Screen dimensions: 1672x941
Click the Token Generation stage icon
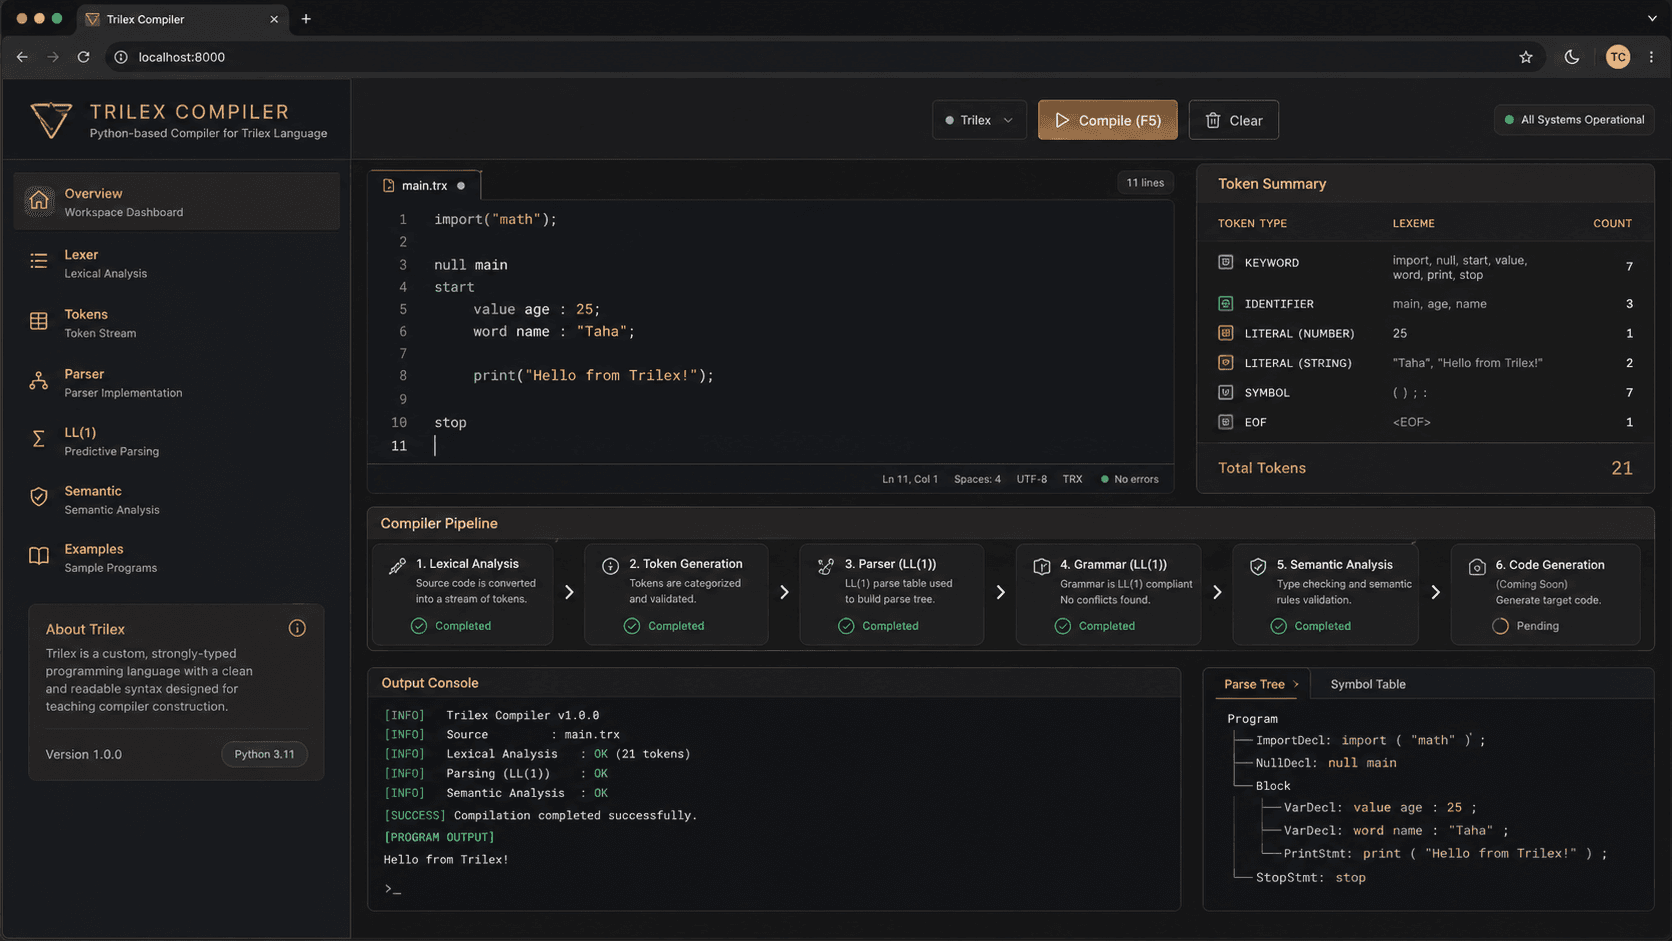point(610,566)
